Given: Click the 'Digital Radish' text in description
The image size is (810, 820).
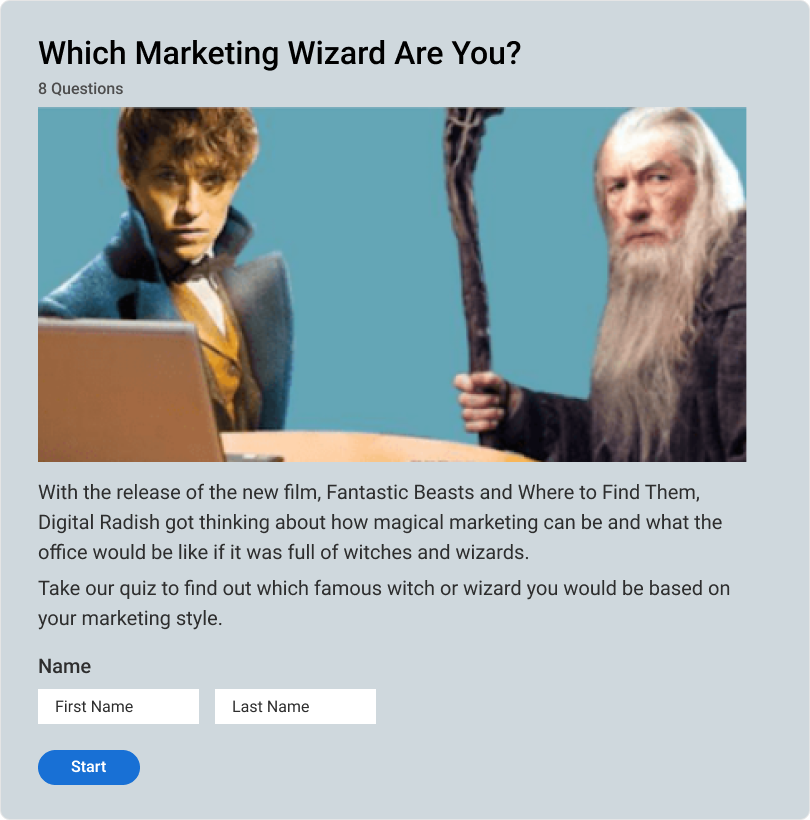Looking at the screenshot, I should coord(99,522).
